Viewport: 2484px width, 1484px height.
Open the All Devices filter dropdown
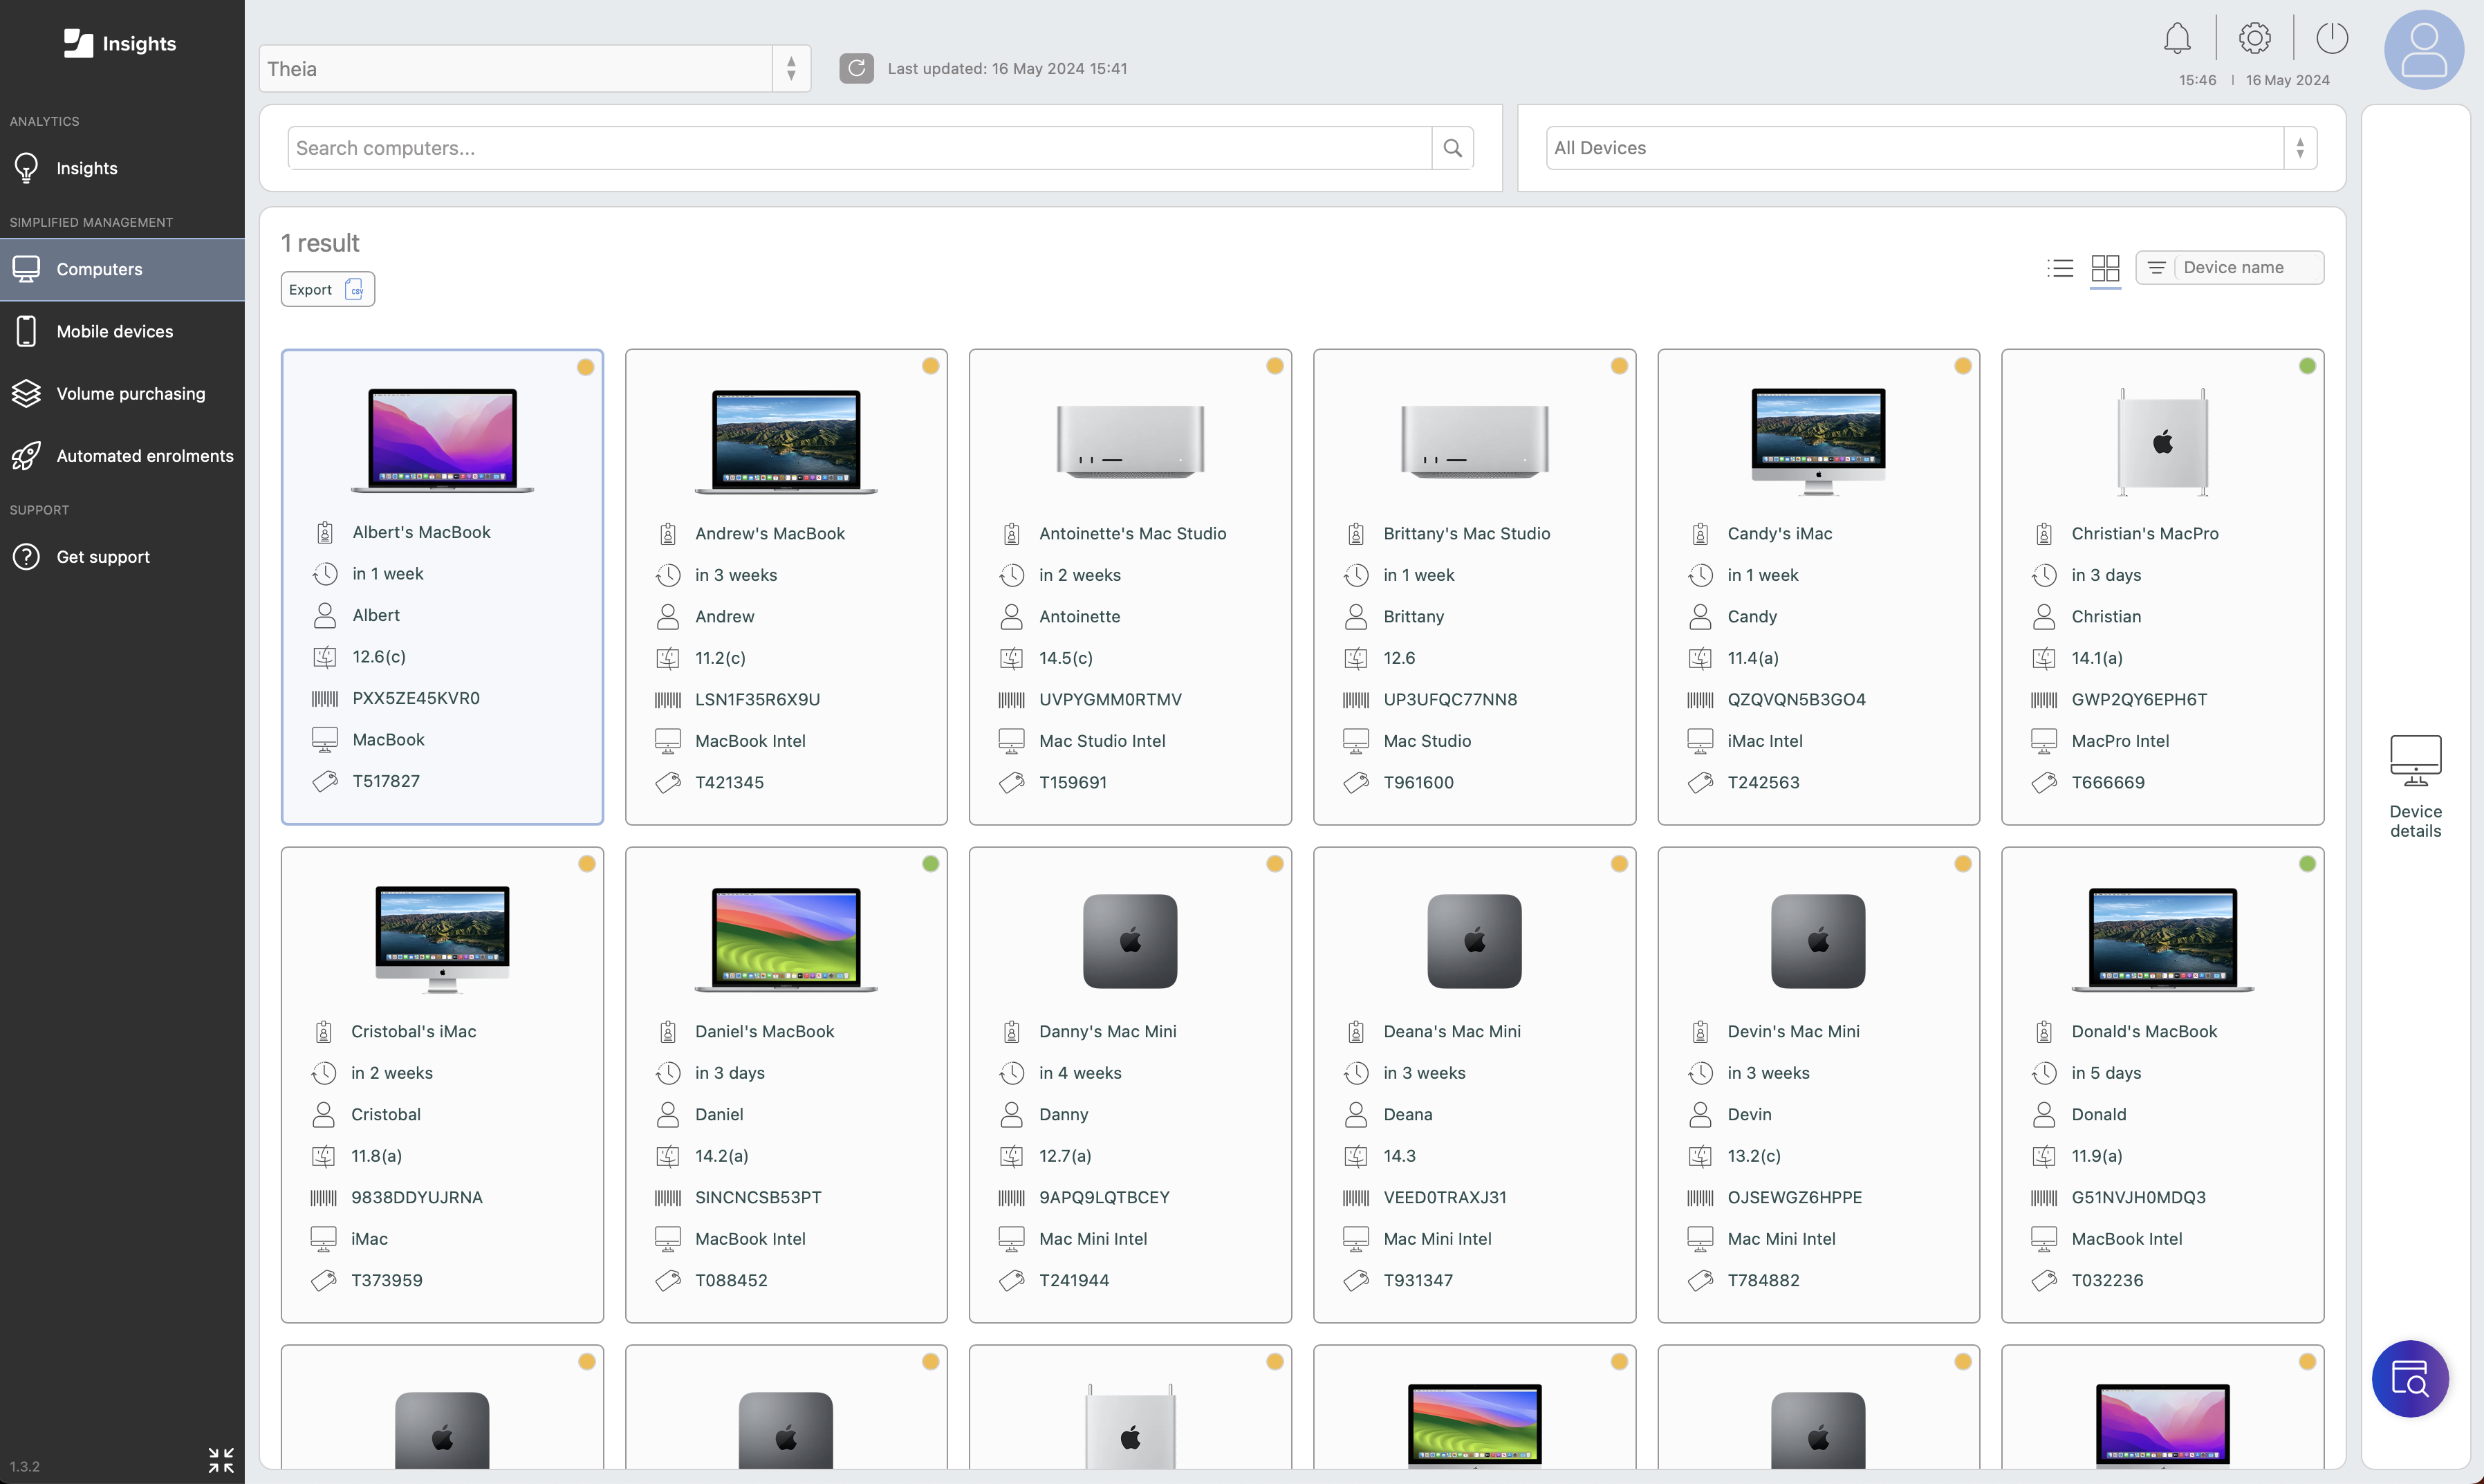click(1931, 148)
